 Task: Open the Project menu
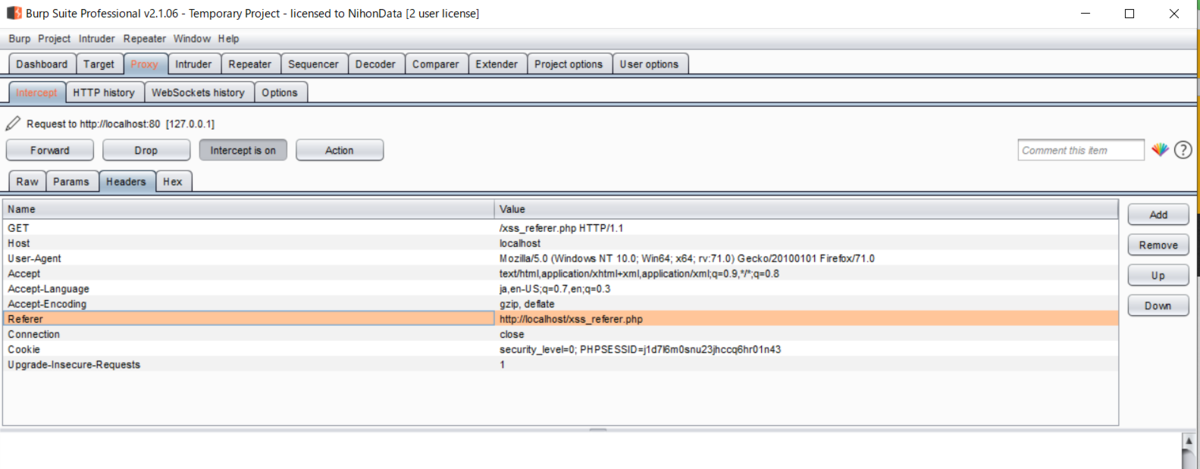click(x=54, y=39)
